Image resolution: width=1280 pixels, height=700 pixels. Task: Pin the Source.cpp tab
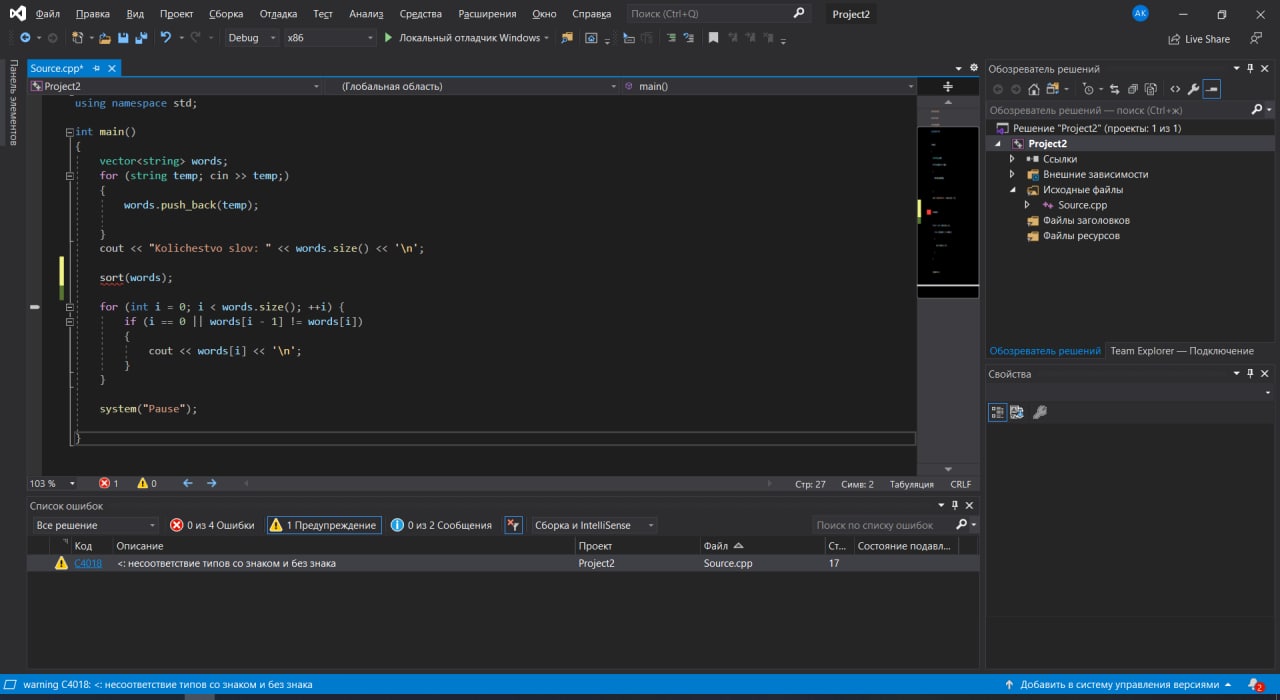tap(97, 69)
